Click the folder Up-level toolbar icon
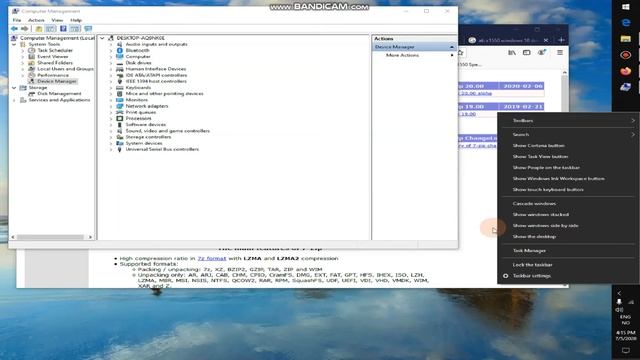 pyautogui.click(x=39, y=29)
